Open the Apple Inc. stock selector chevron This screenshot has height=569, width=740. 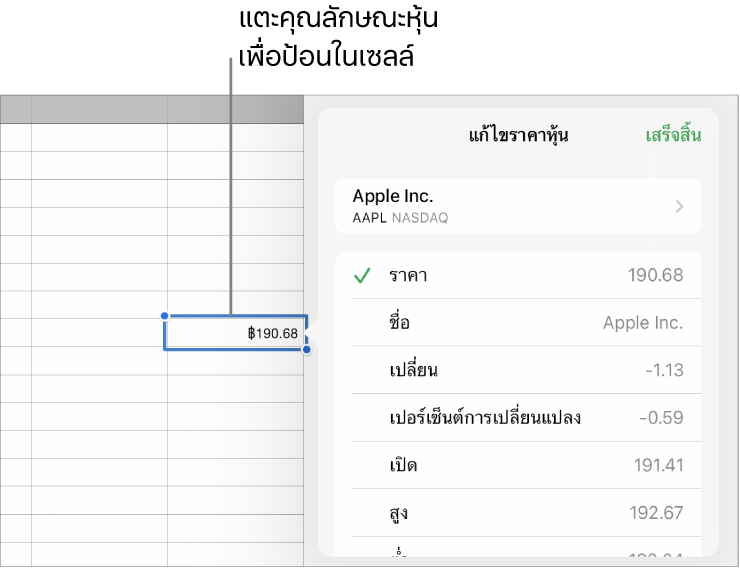coord(679,207)
